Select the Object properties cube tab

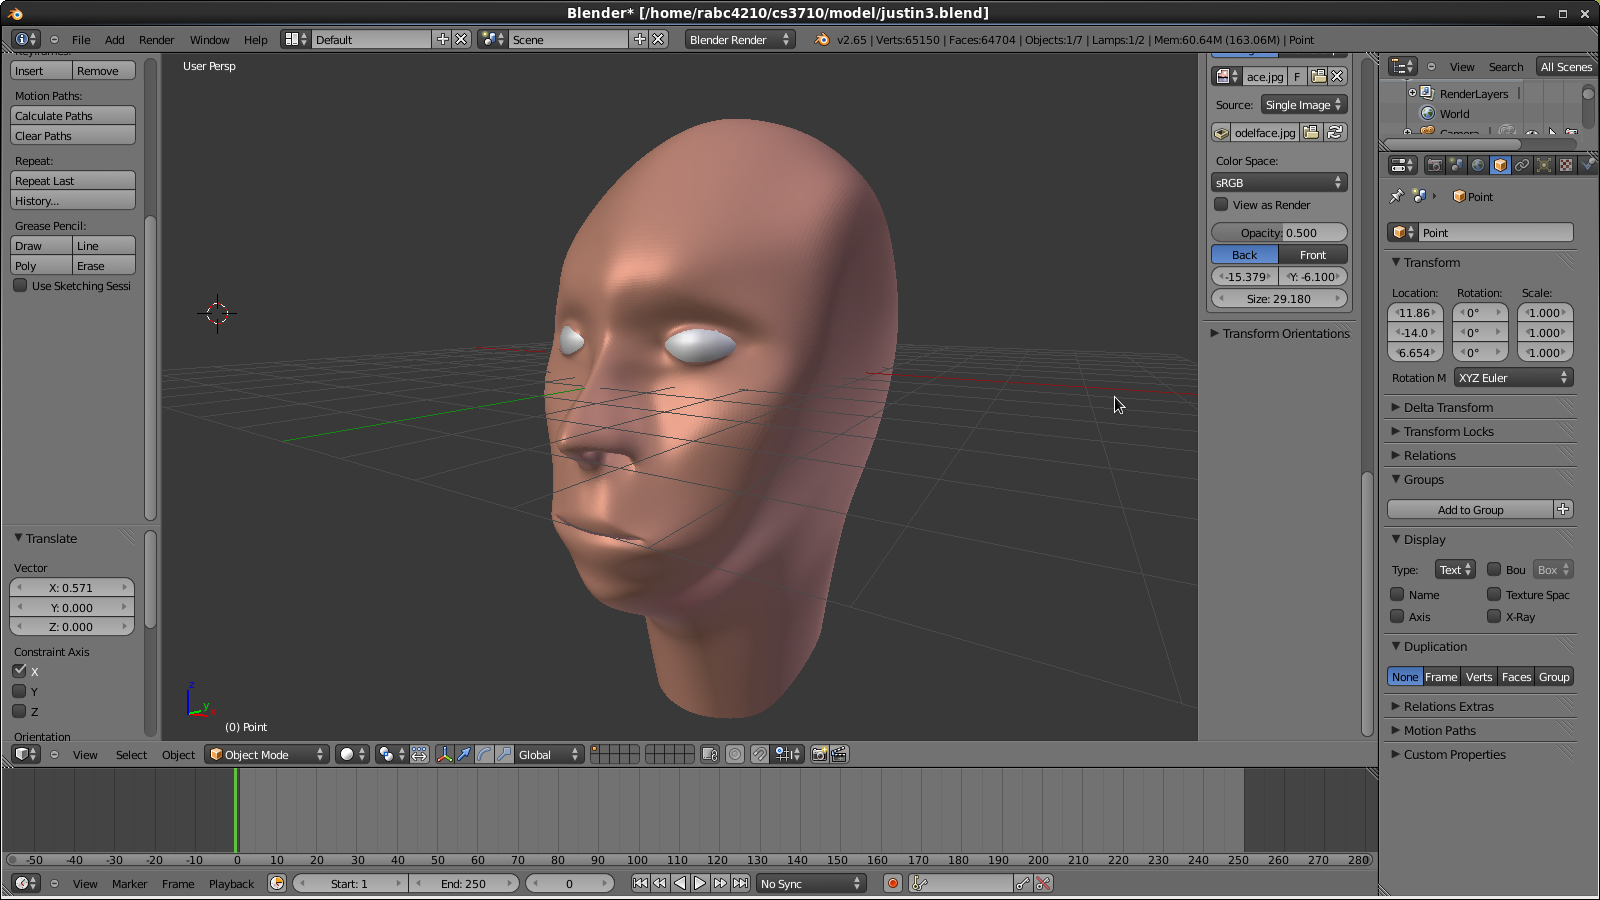coord(1500,165)
